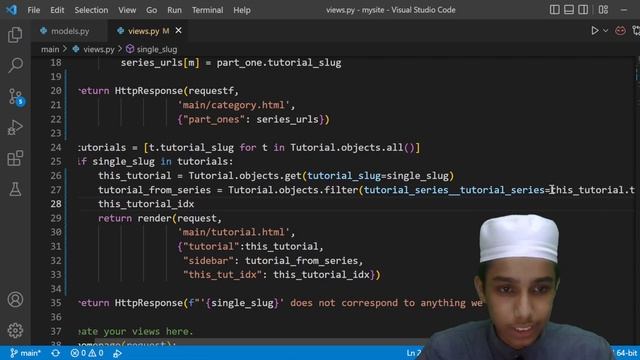The image size is (640, 360).
Task: Click 'render' on line 29
Action: 154,218
